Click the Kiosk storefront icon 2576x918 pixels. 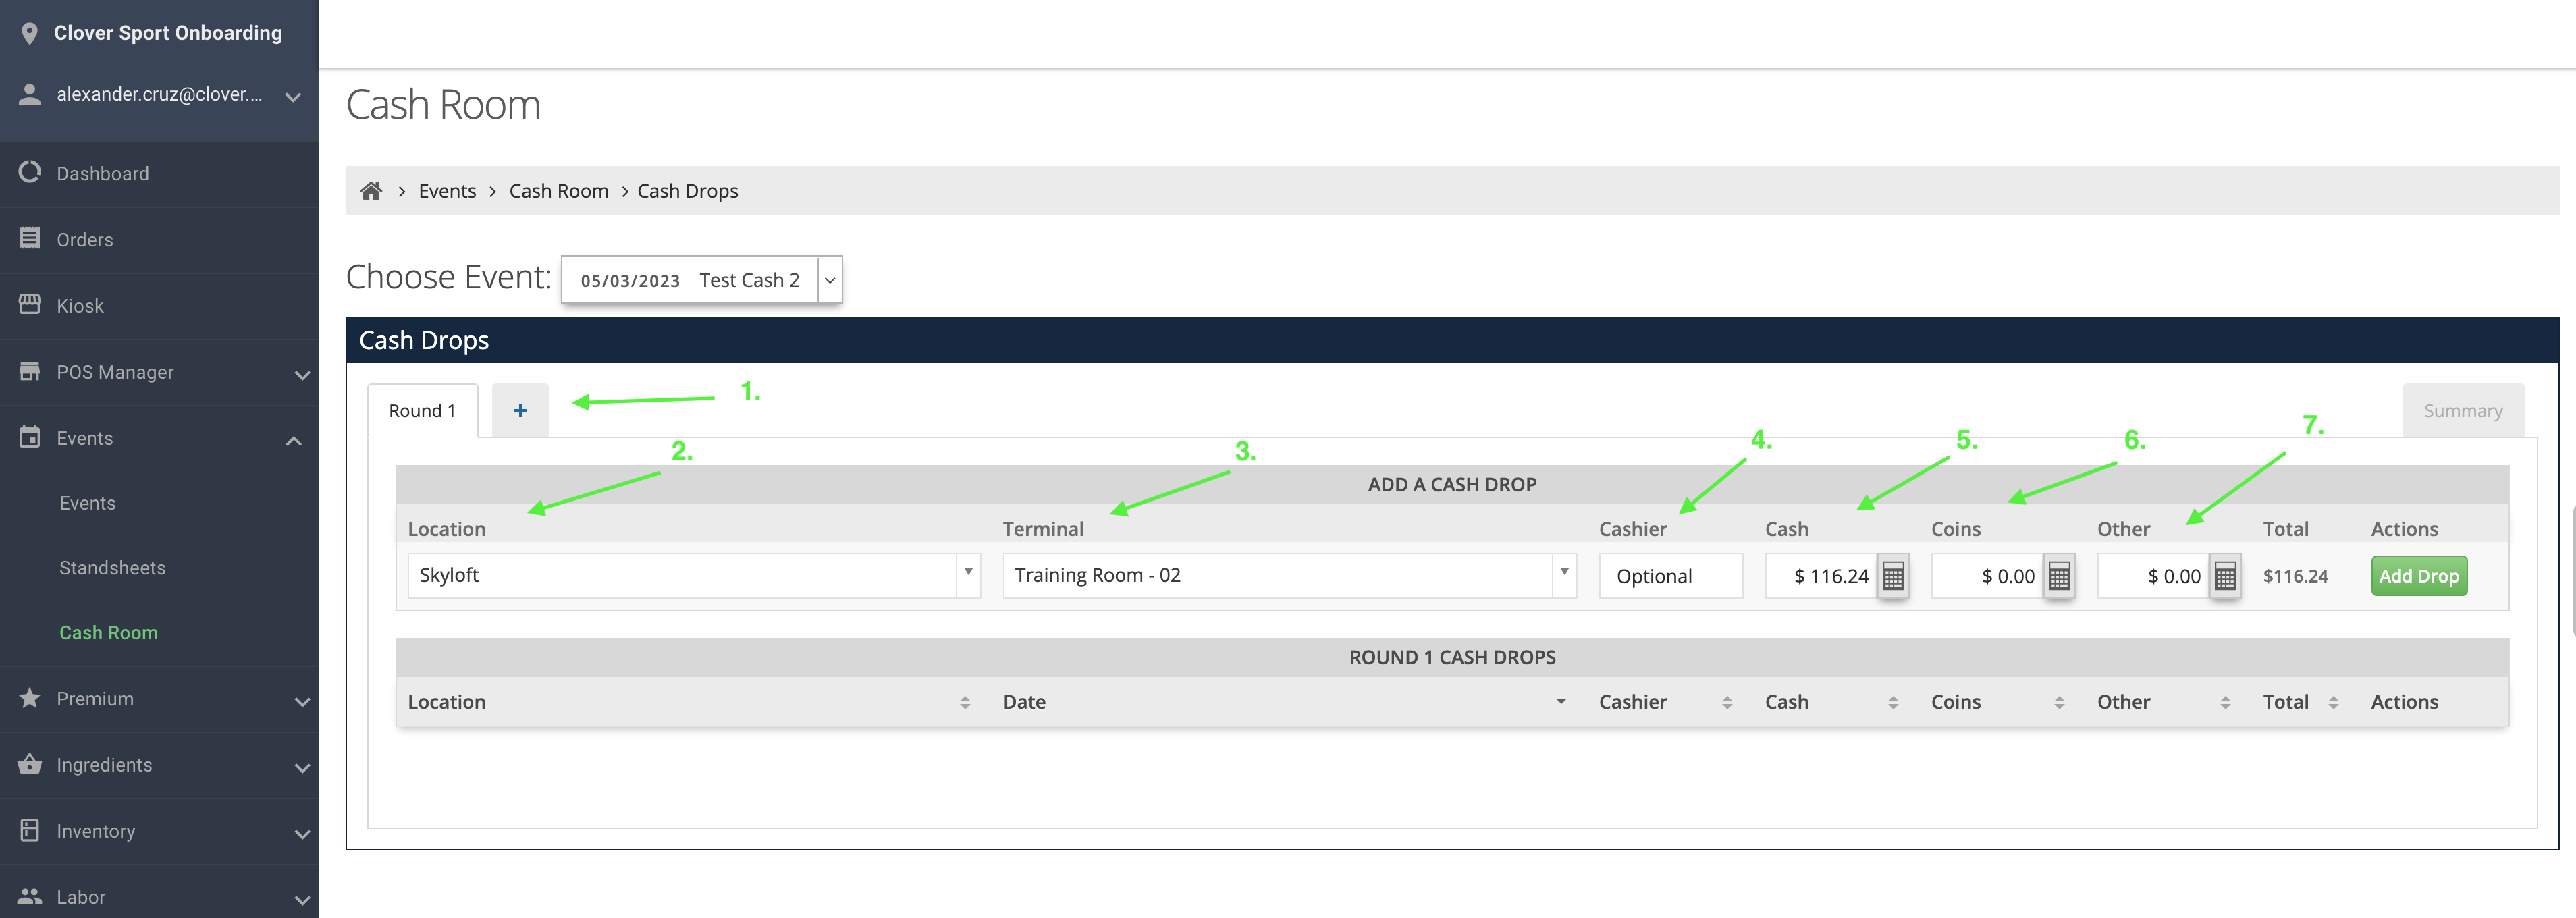coord(30,304)
